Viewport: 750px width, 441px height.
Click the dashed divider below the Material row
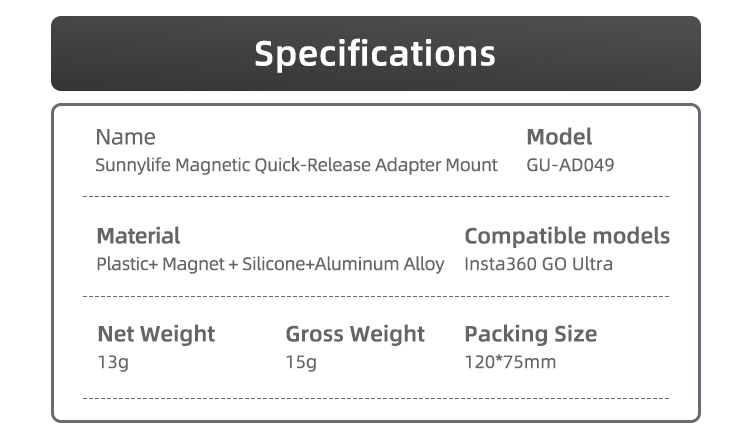point(375,297)
